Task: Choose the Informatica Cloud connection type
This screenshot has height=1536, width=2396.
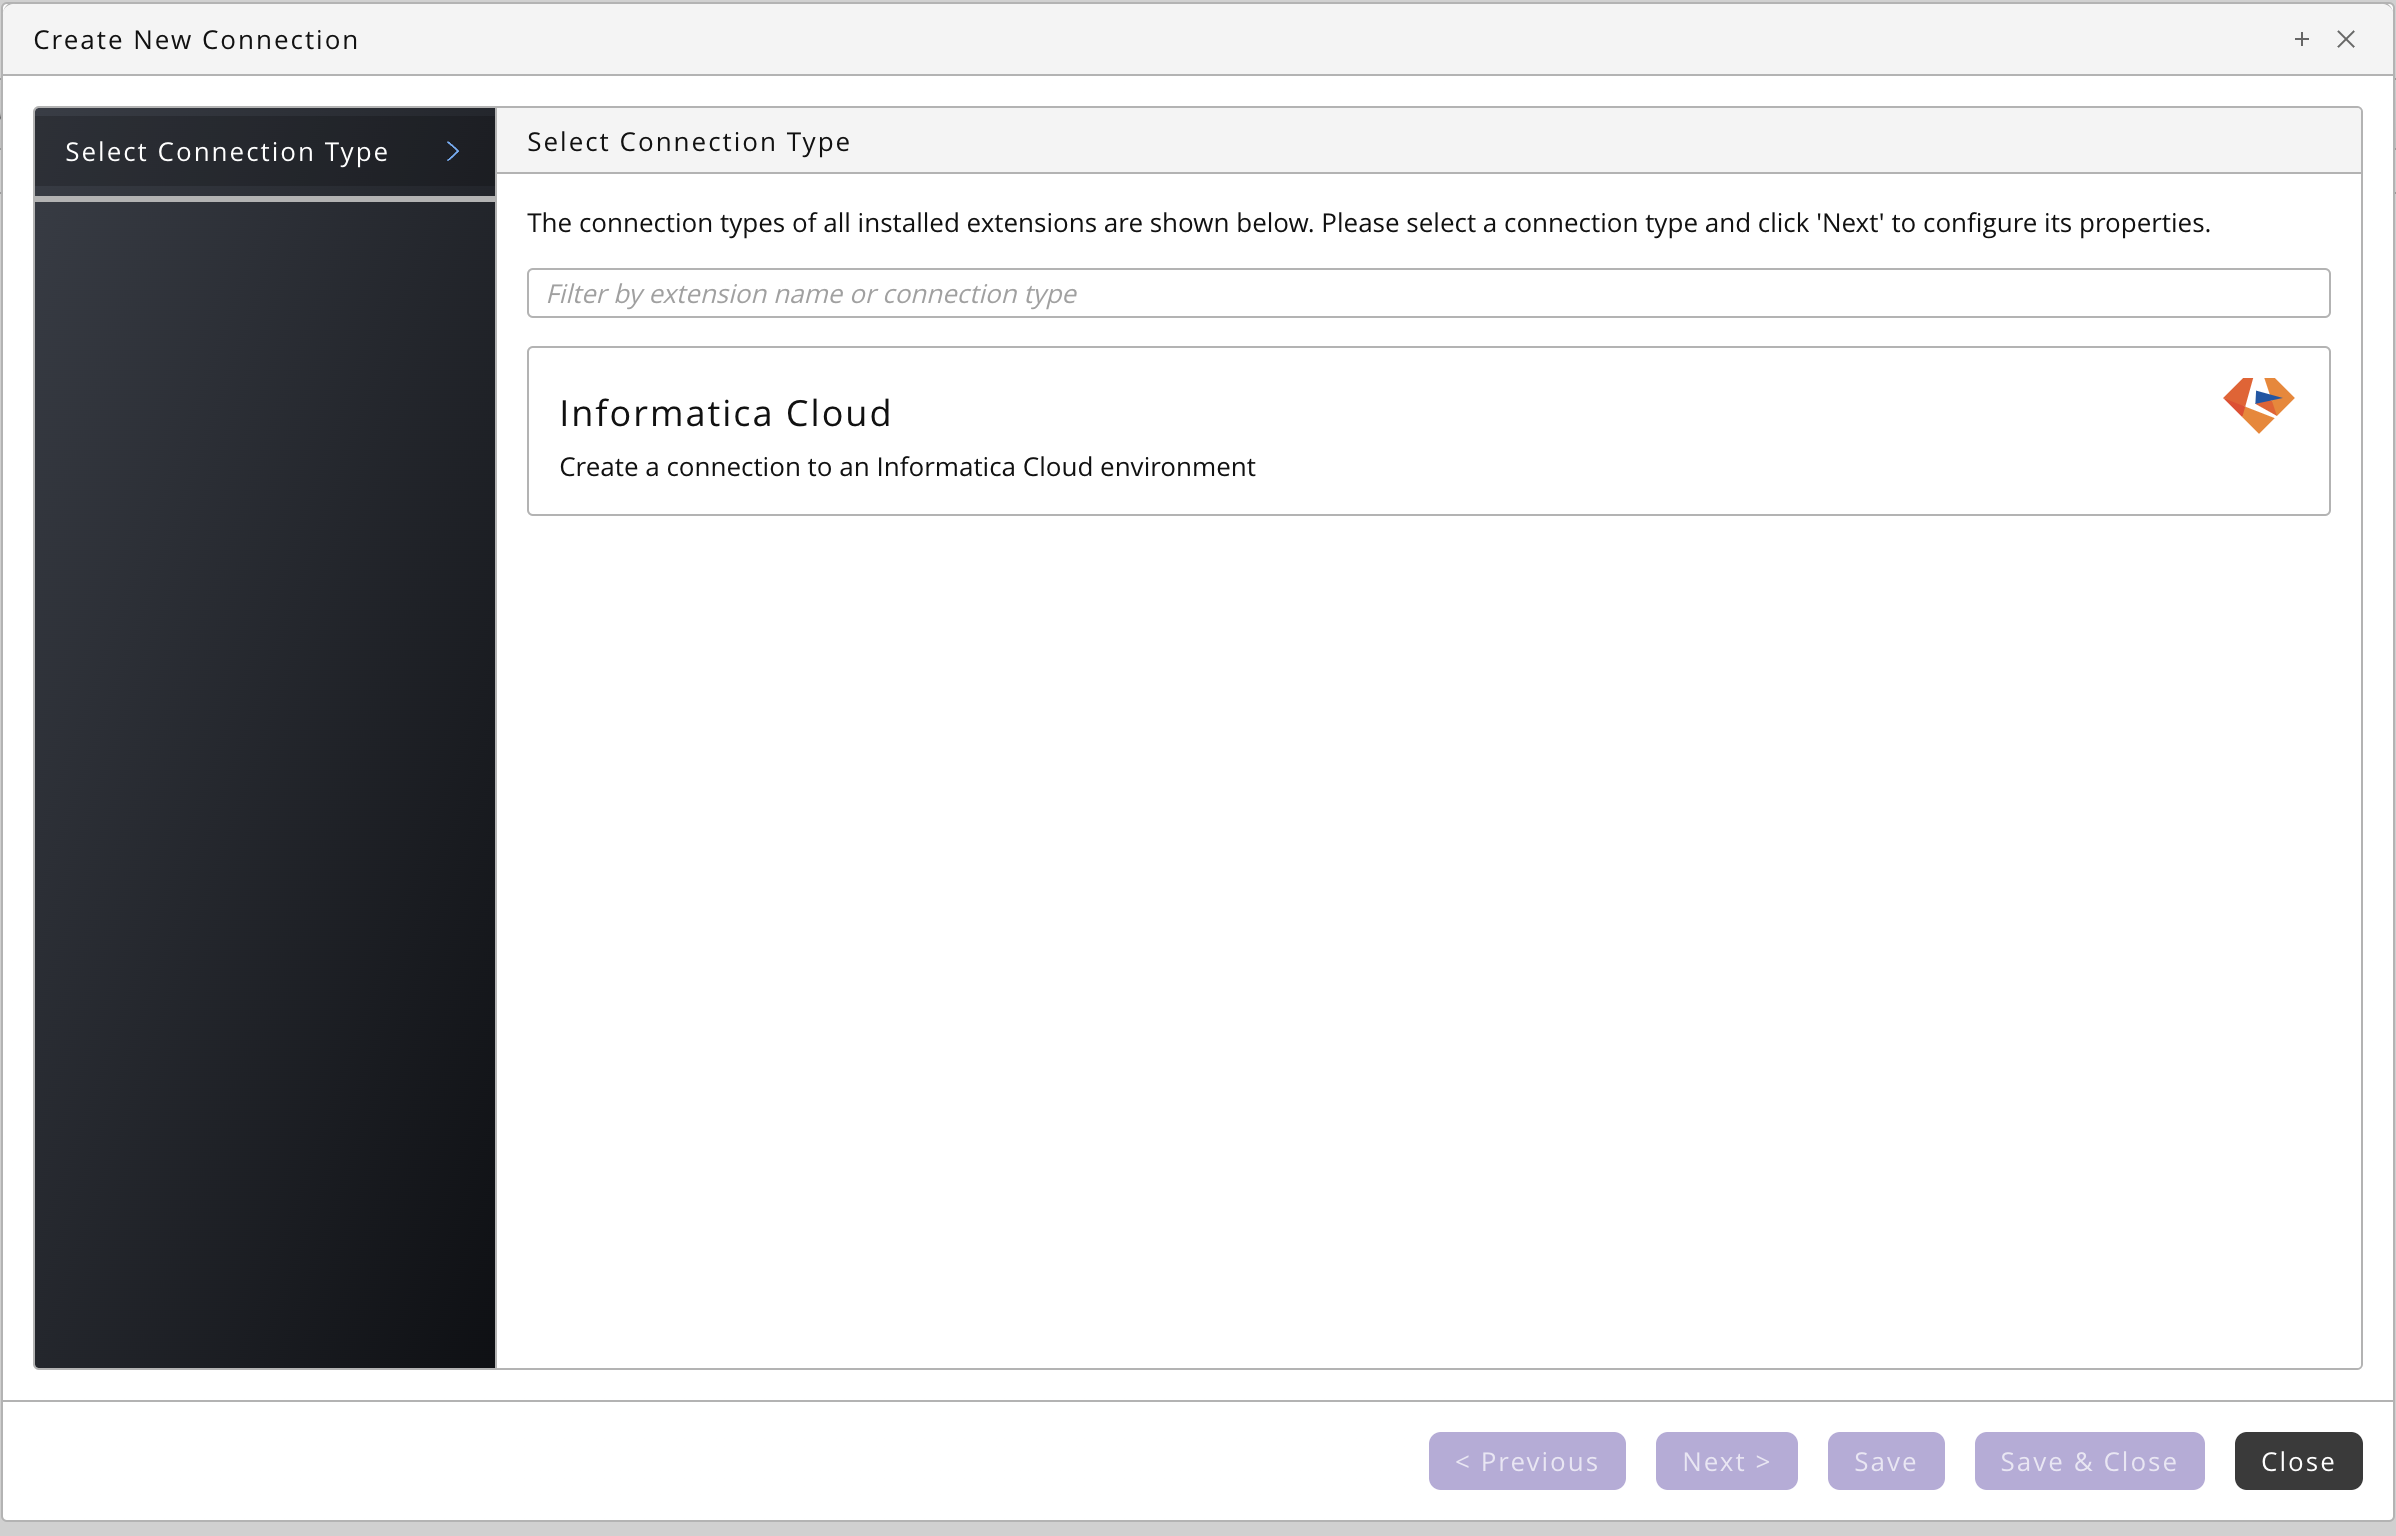Action: click(x=1428, y=431)
